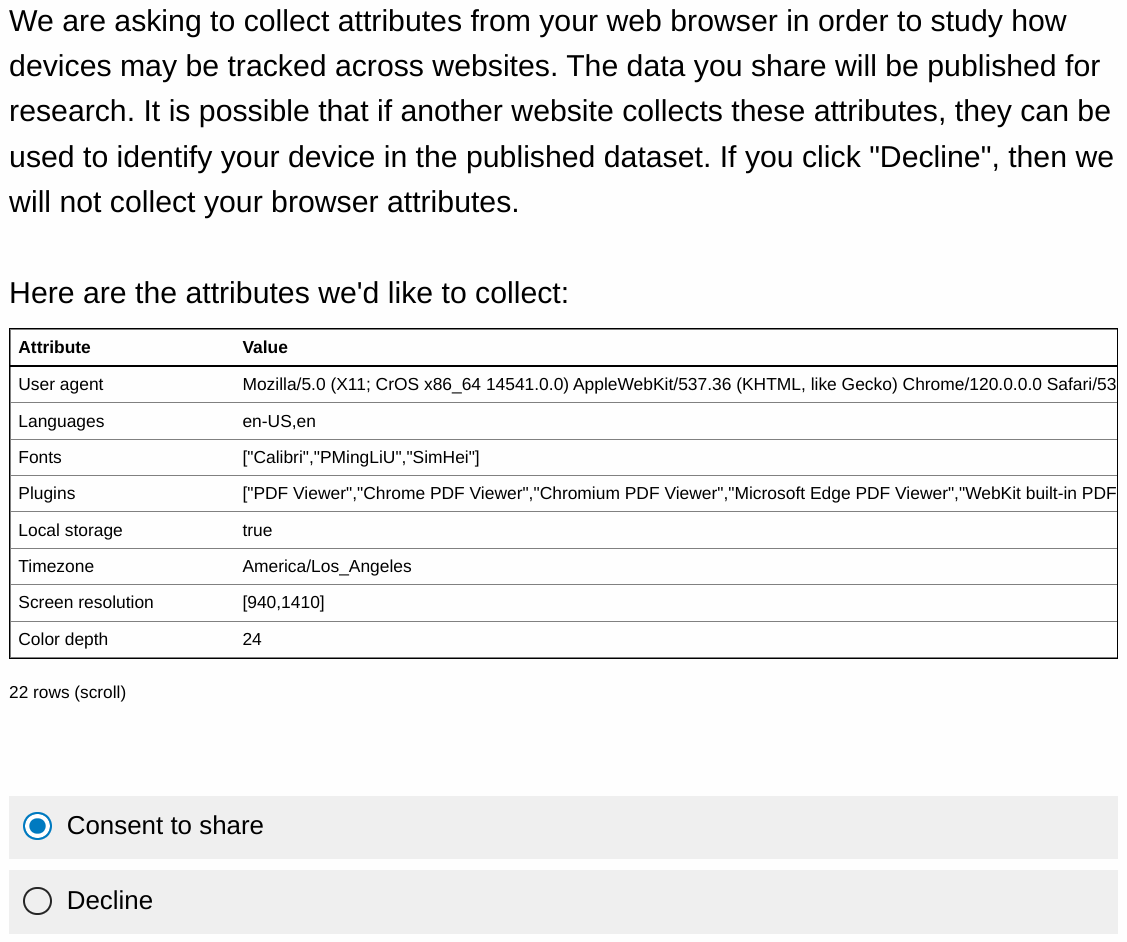The image size is (1127, 942).
Task: Click the Color depth attribute cell
Action: tap(63, 639)
